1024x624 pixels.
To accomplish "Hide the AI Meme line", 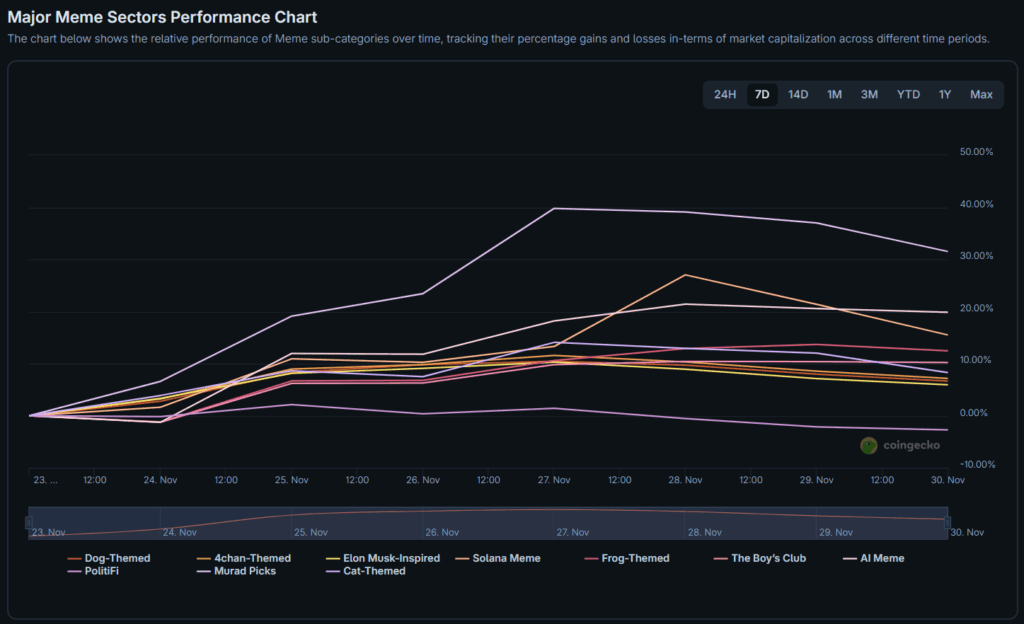I will pos(881,558).
